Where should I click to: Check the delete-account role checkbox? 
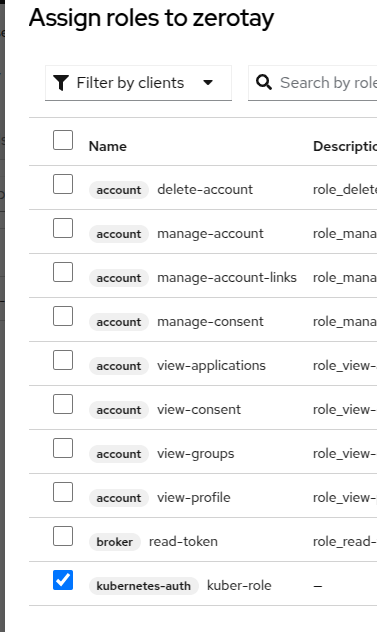coord(63,184)
